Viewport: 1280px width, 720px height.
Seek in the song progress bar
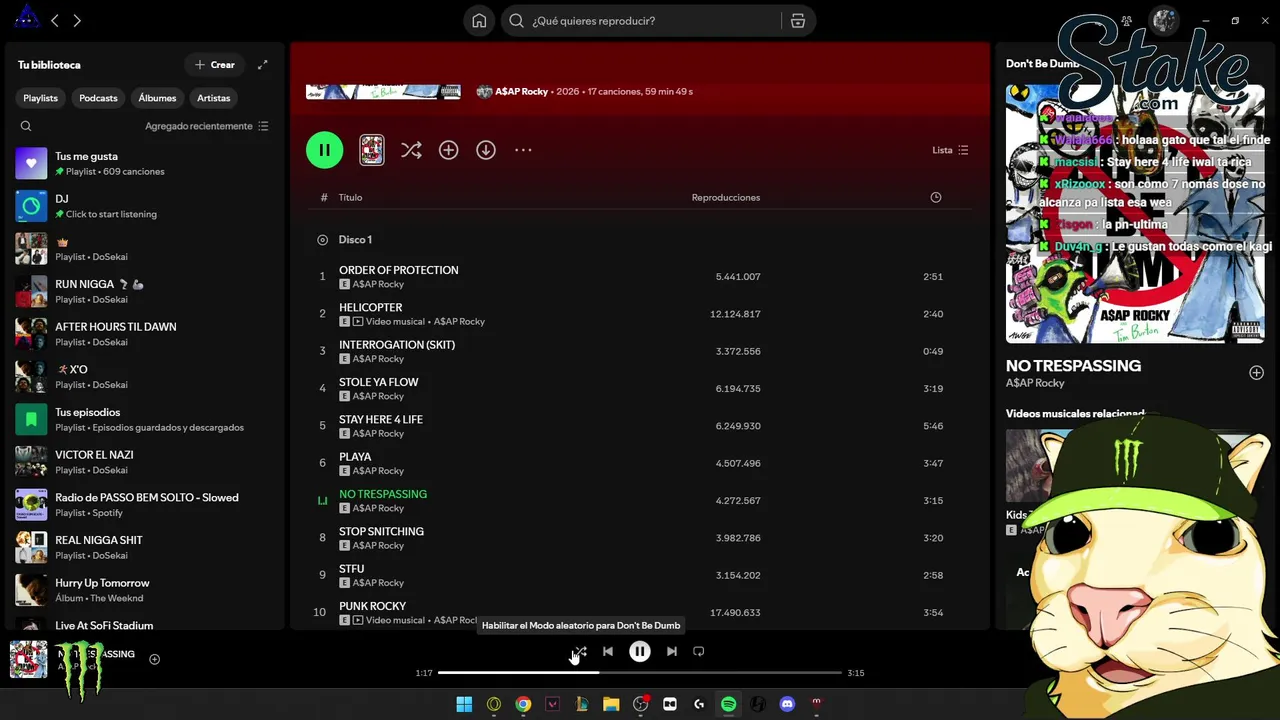coord(640,673)
